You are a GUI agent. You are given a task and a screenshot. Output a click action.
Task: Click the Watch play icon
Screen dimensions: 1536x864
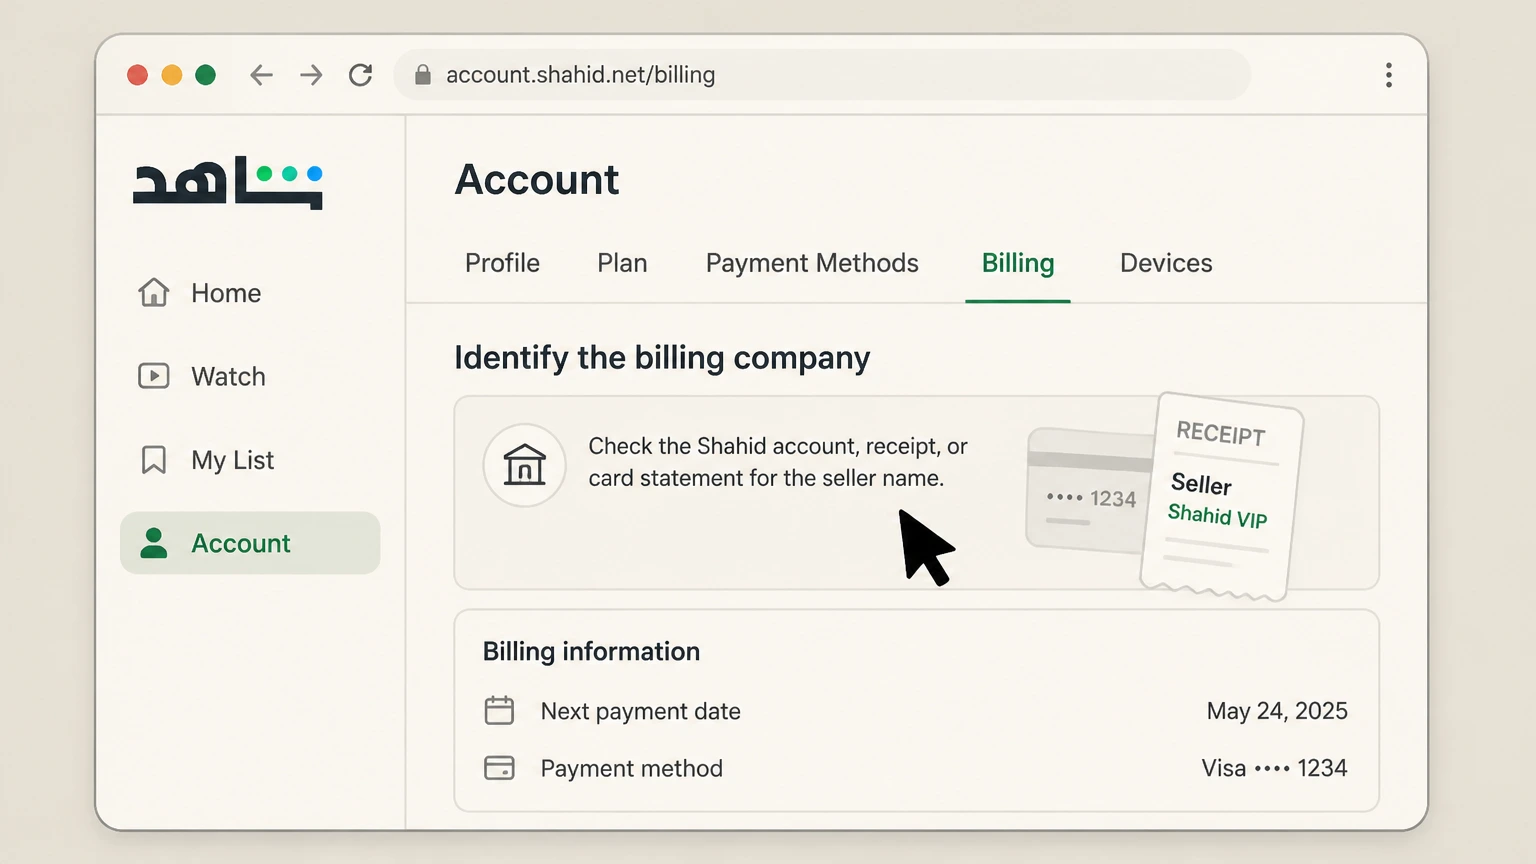[x=154, y=376]
